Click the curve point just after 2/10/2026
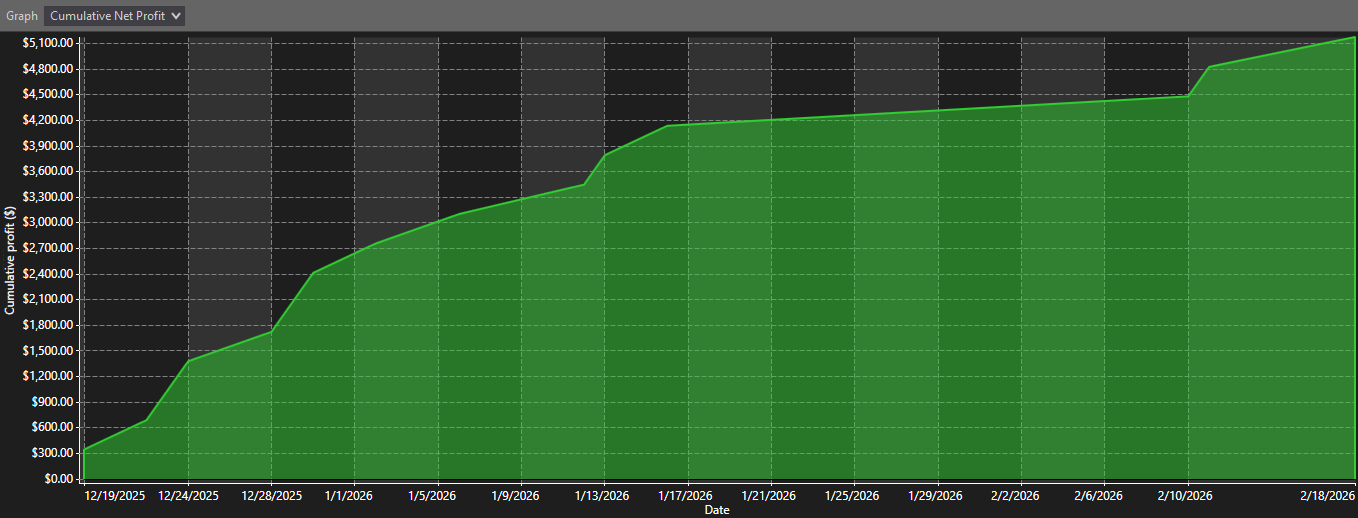The image size is (1358, 518). (x=1210, y=67)
